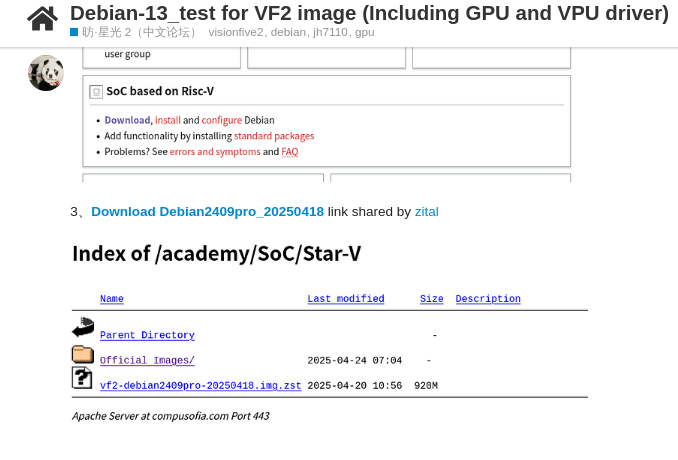Go to the forum home icon
Image resolution: width=678 pixels, height=460 pixels.
42,19
